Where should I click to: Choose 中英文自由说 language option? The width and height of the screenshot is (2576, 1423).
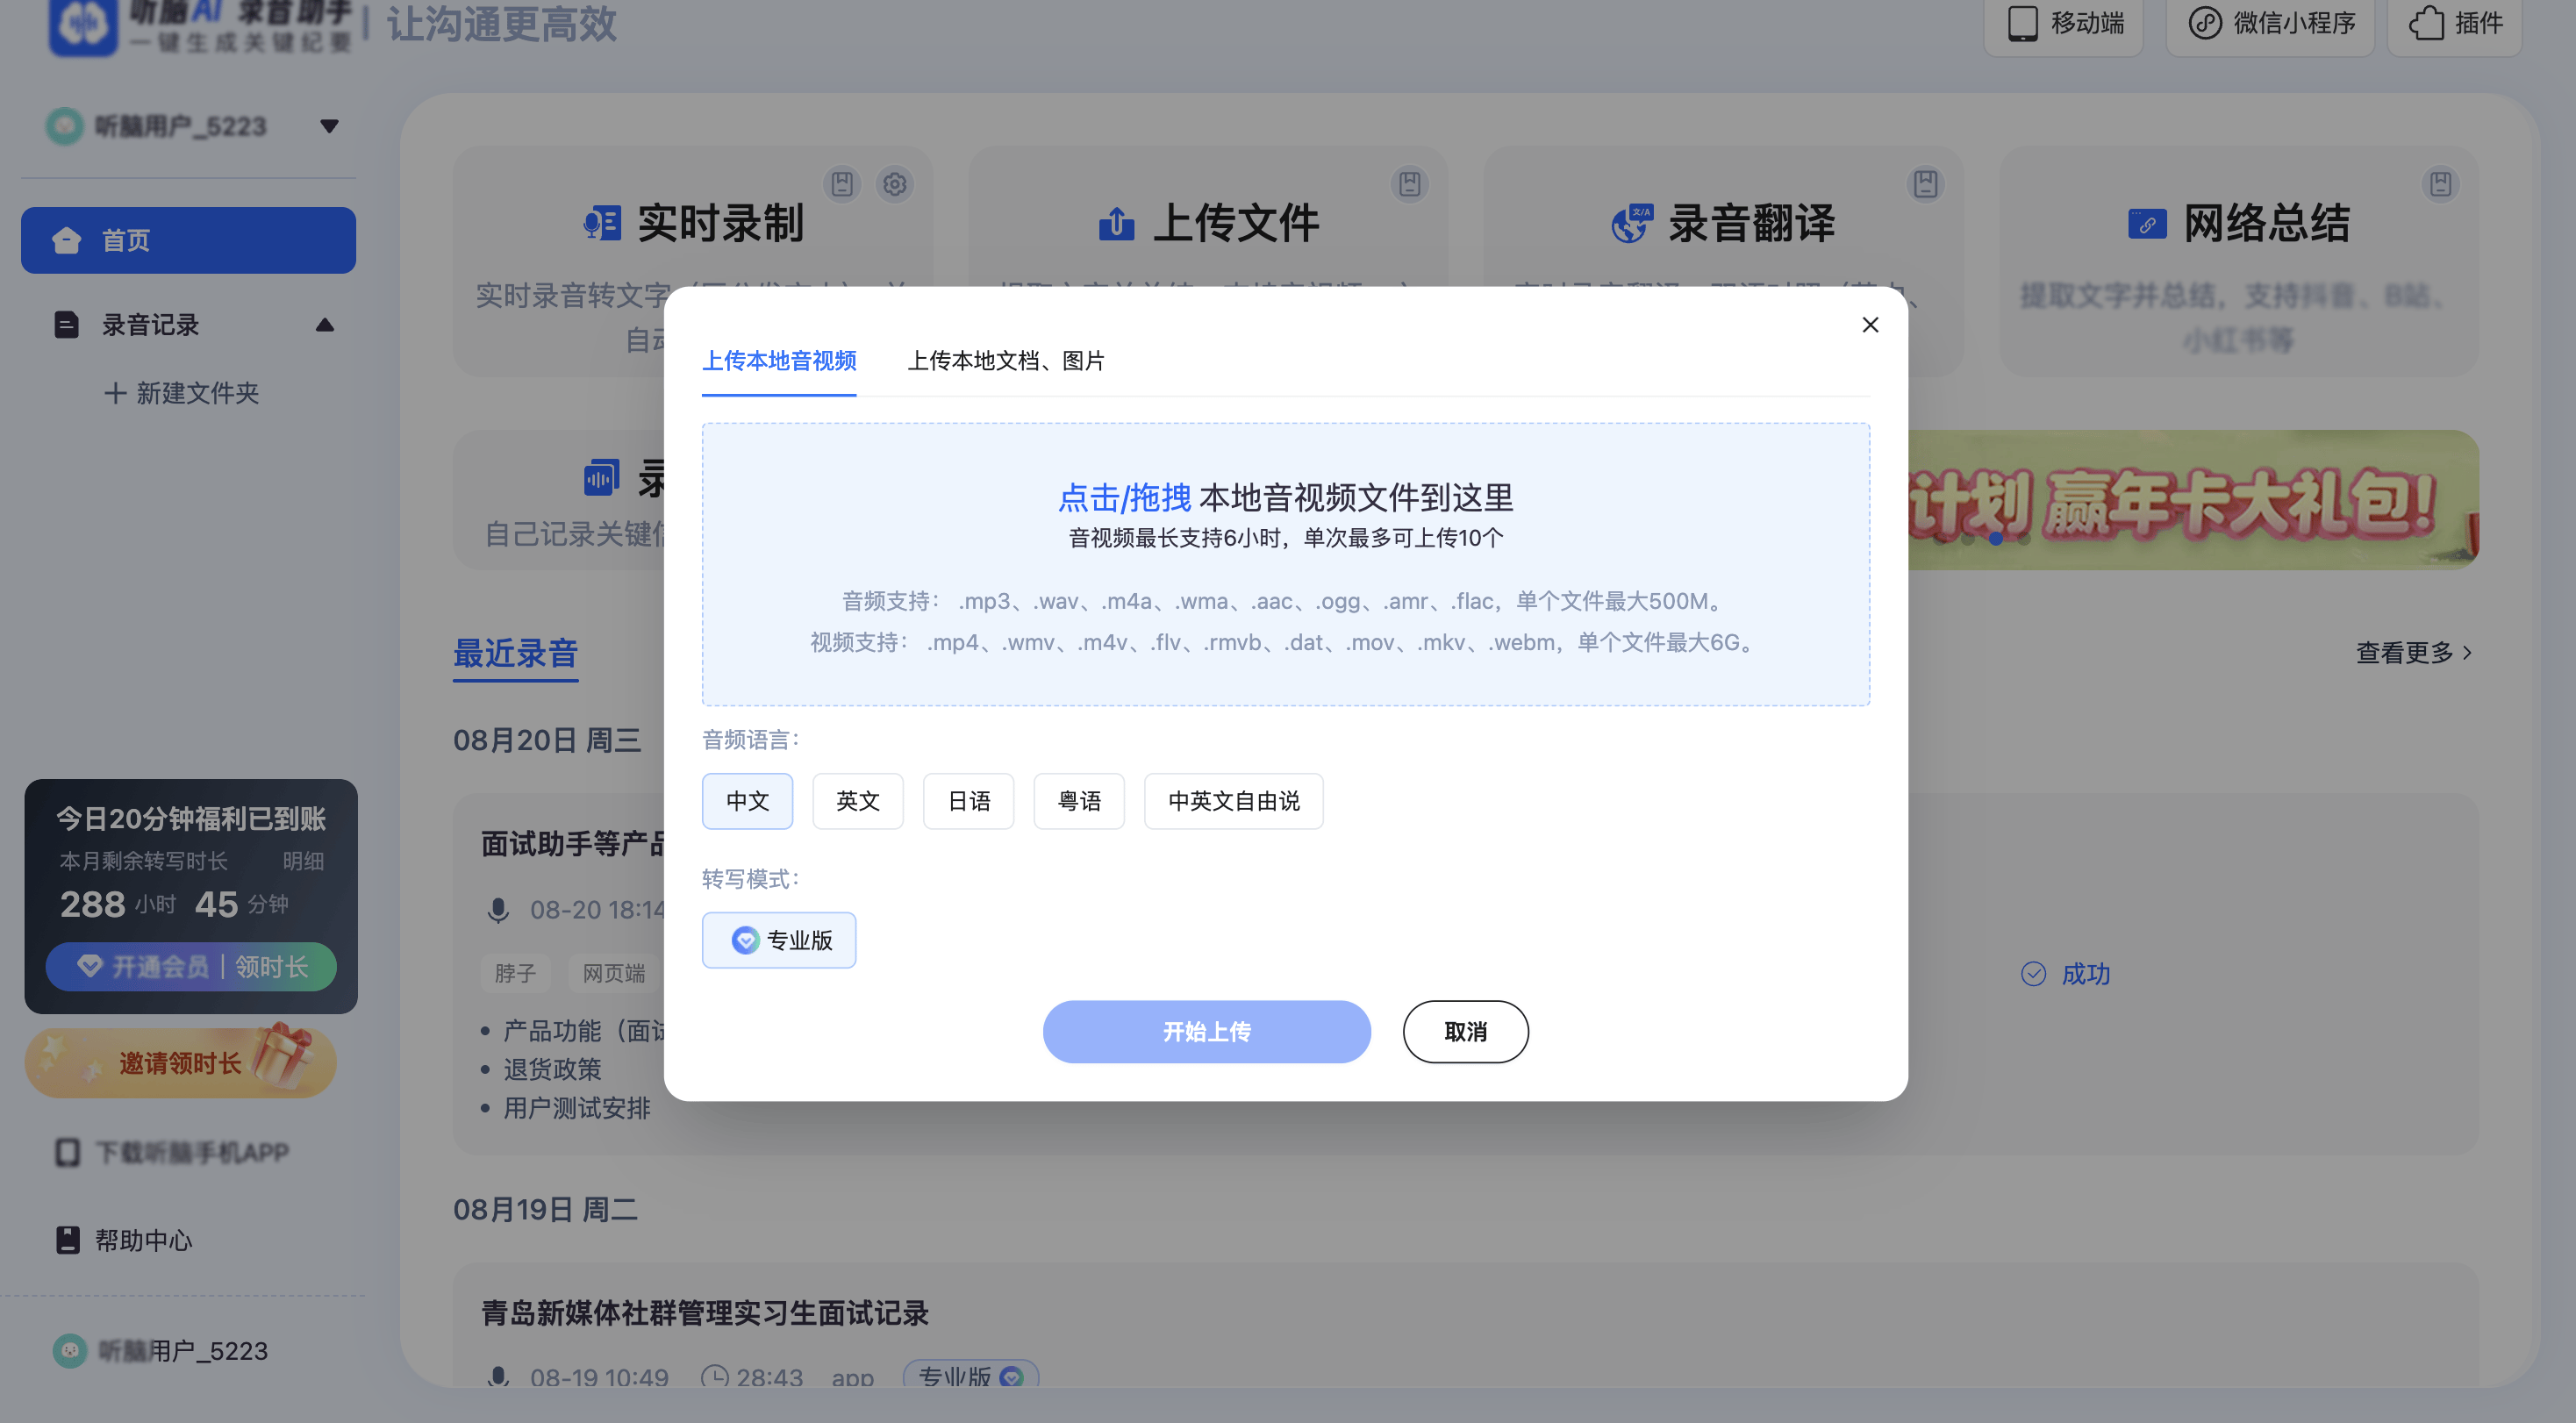tap(1233, 801)
